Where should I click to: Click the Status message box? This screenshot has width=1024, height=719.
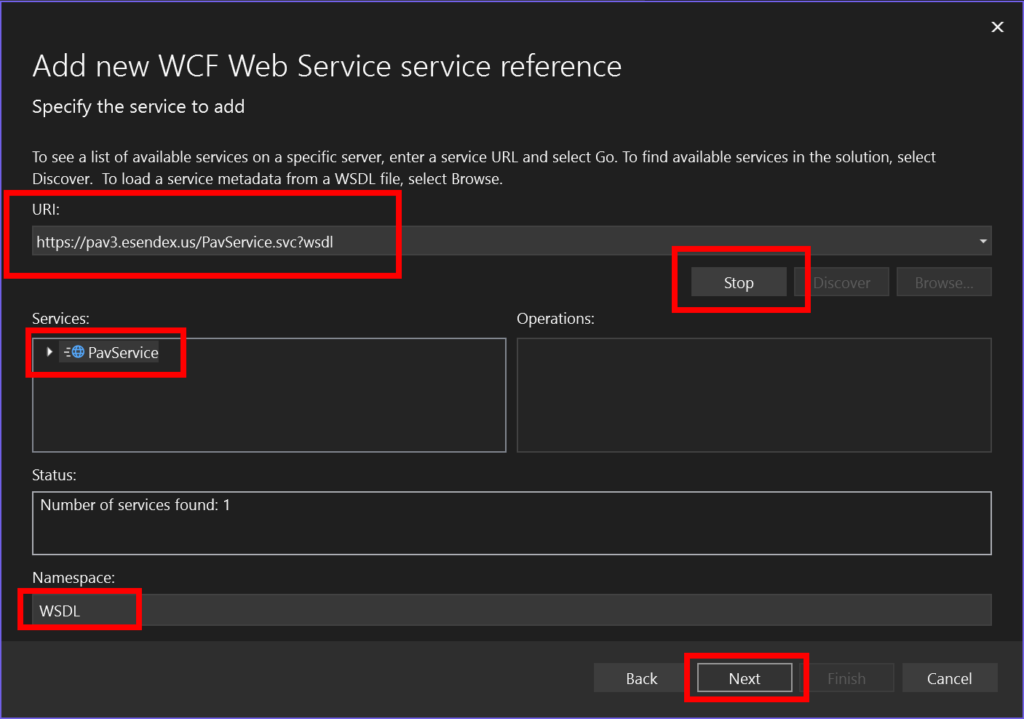(511, 522)
